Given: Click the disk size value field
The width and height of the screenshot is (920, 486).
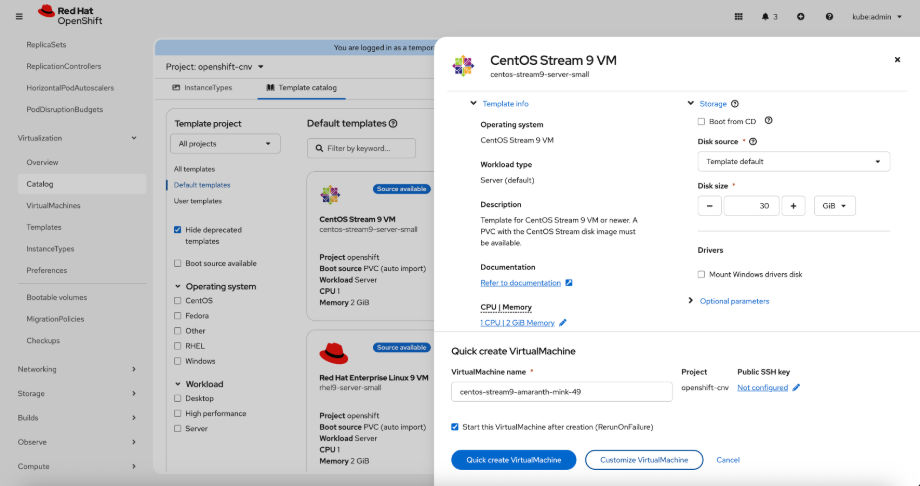Looking at the screenshot, I should [x=751, y=206].
